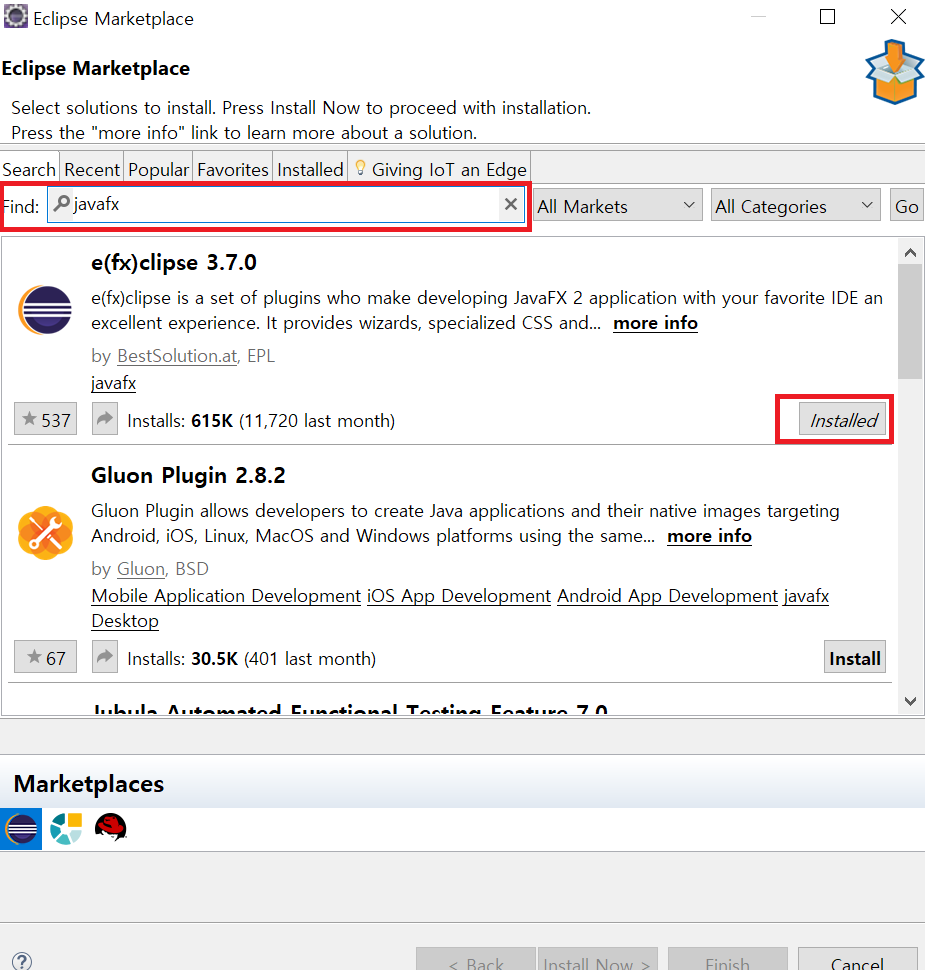Image resolution: width=925 pixels, height=970 pixels.
Task: Click the scroll down arrow of results
Action: click(910, 701)
